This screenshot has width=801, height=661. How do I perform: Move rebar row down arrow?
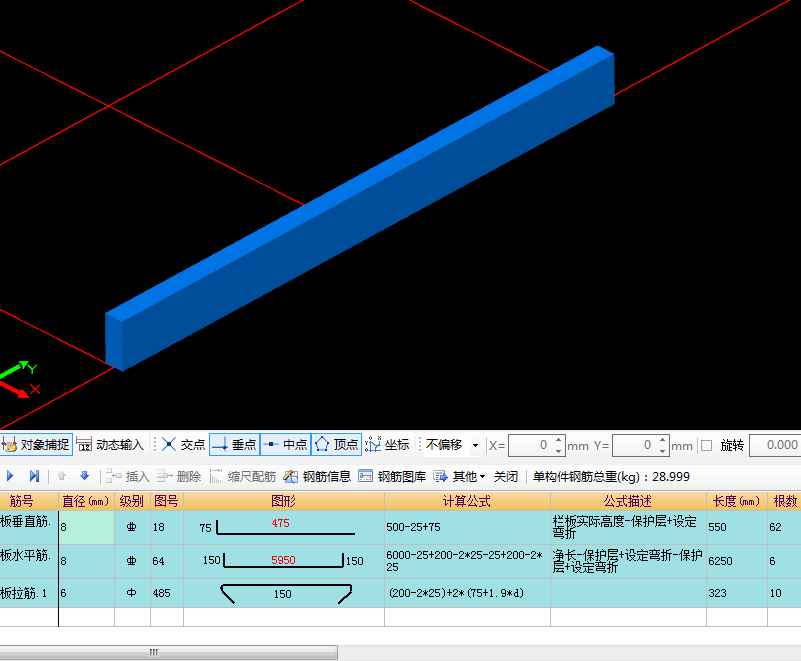(x=84, y=476)
